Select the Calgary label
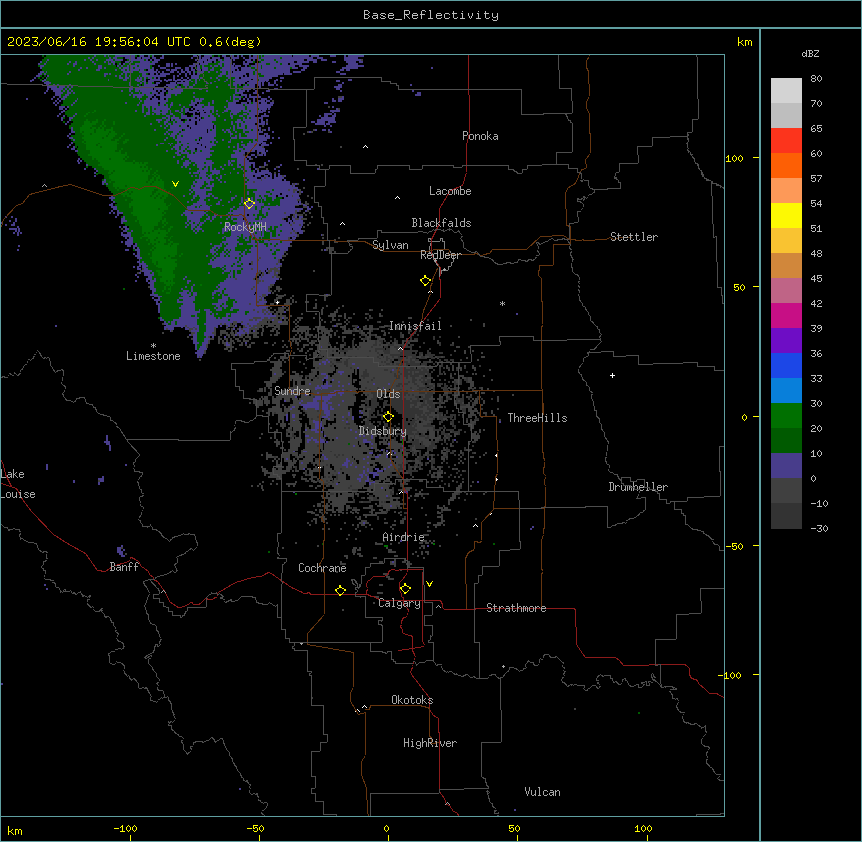The image size is (862, 842). point(399,603)
